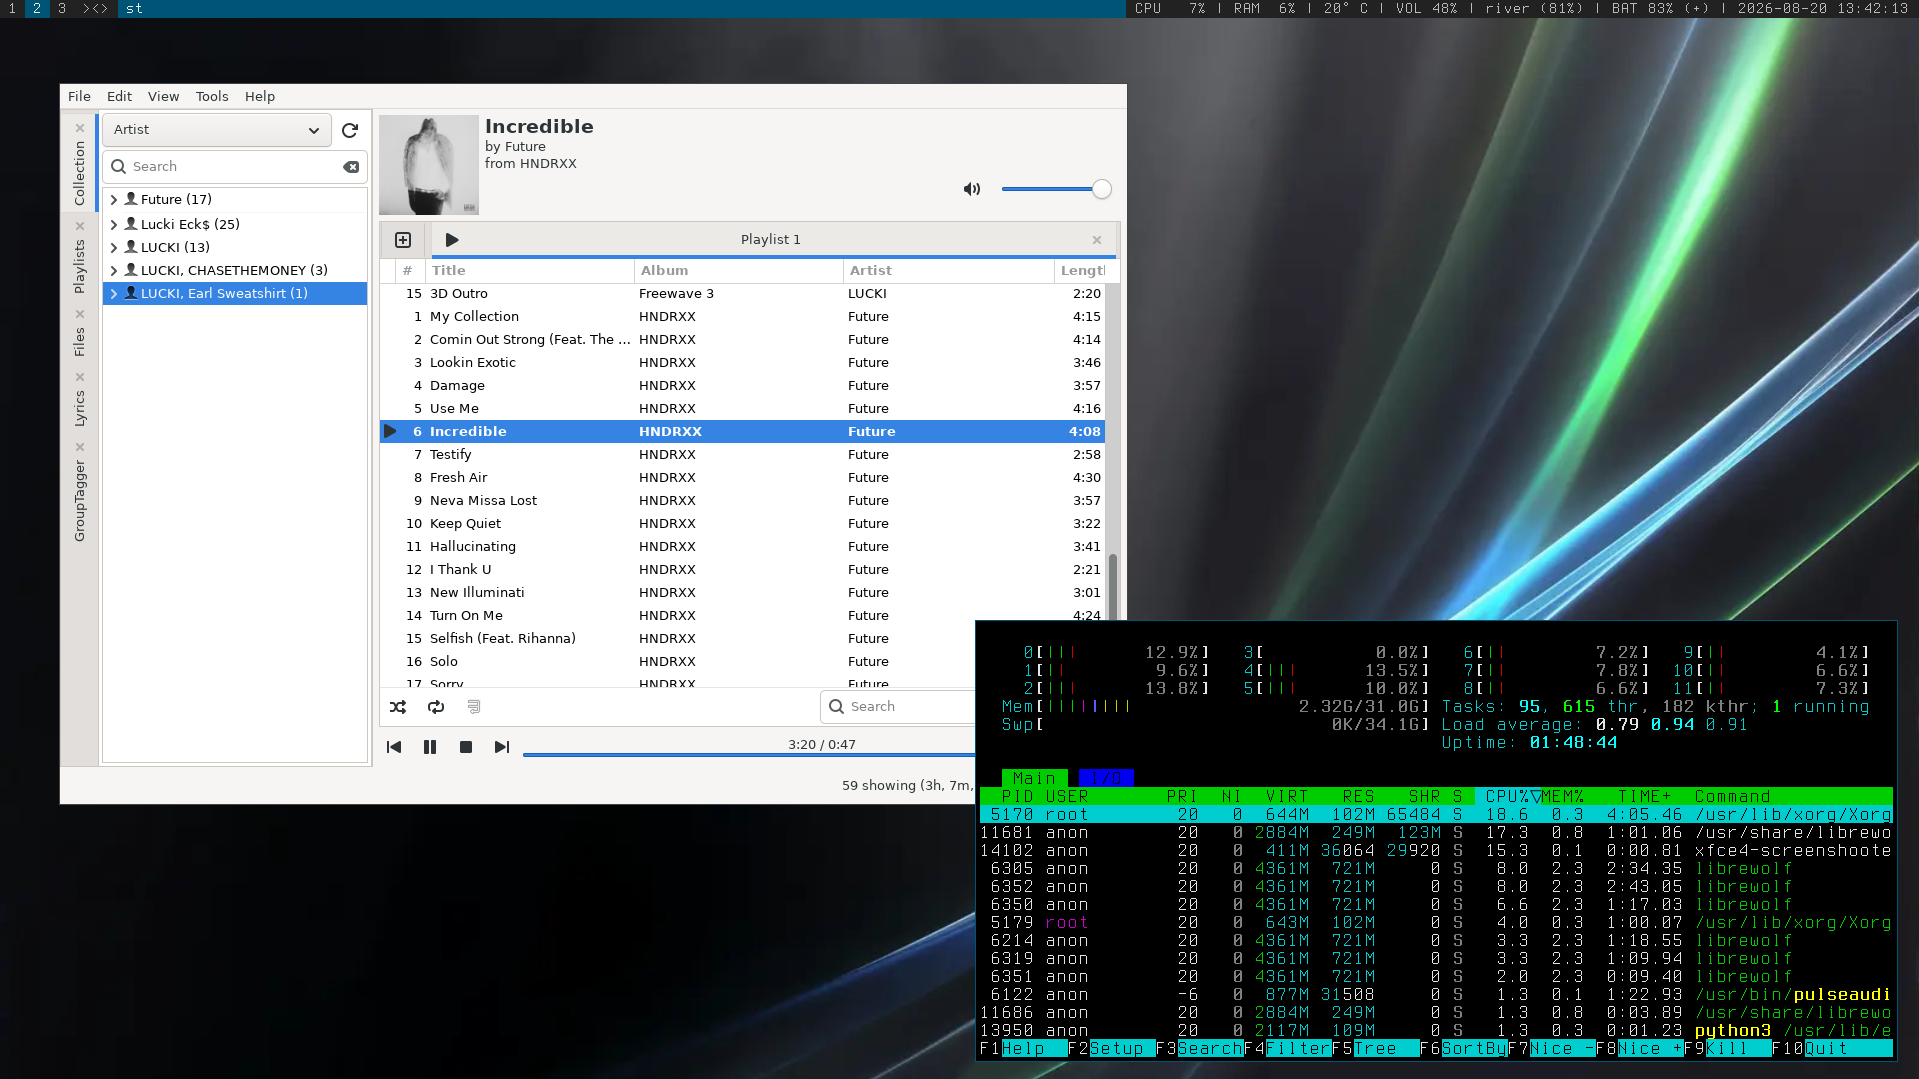Viewport: 1919px width, 1079px height.
Task: Open the I/O tab in htop
Action: (x=1105, y=778)
